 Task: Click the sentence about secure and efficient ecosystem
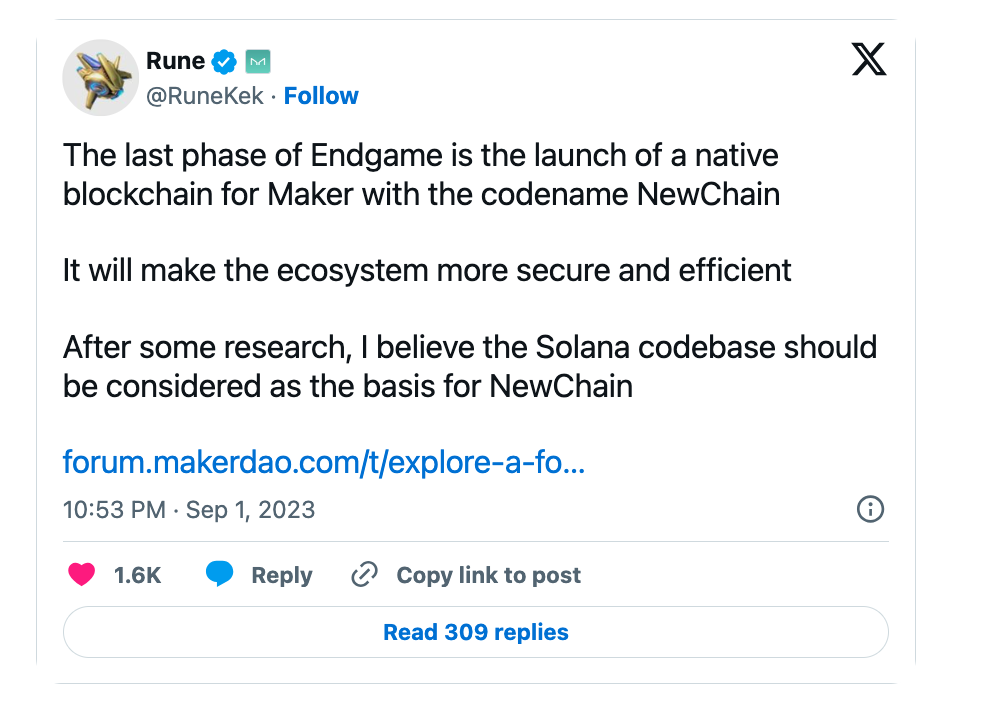click(427, 270)
